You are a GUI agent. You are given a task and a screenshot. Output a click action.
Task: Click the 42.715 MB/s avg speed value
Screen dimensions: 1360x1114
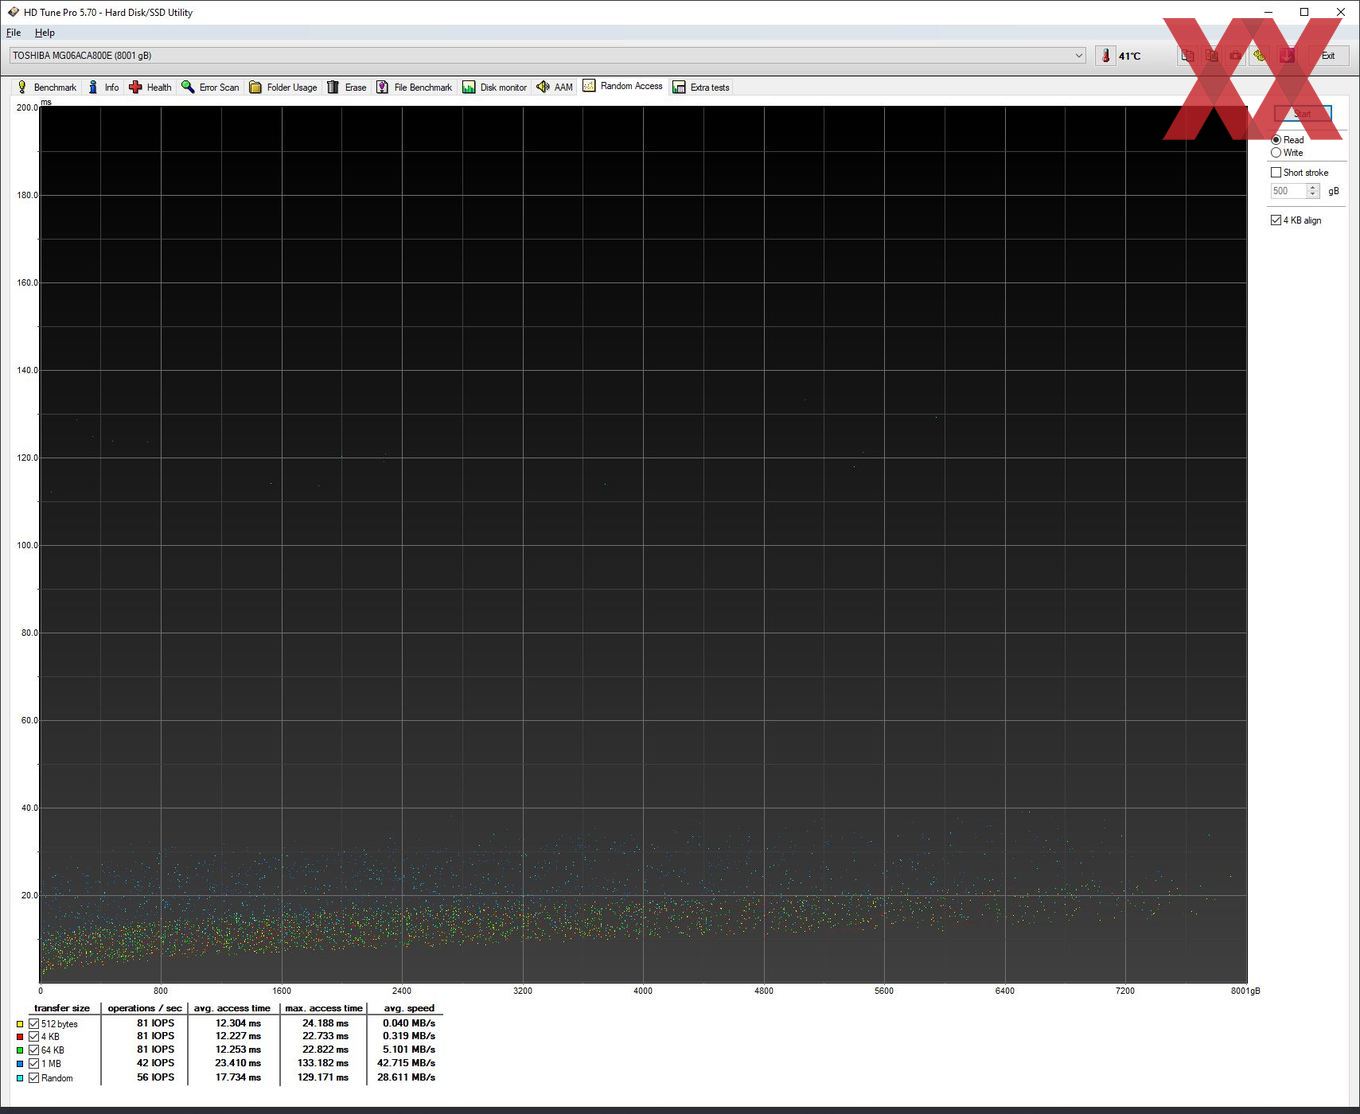406,1063
